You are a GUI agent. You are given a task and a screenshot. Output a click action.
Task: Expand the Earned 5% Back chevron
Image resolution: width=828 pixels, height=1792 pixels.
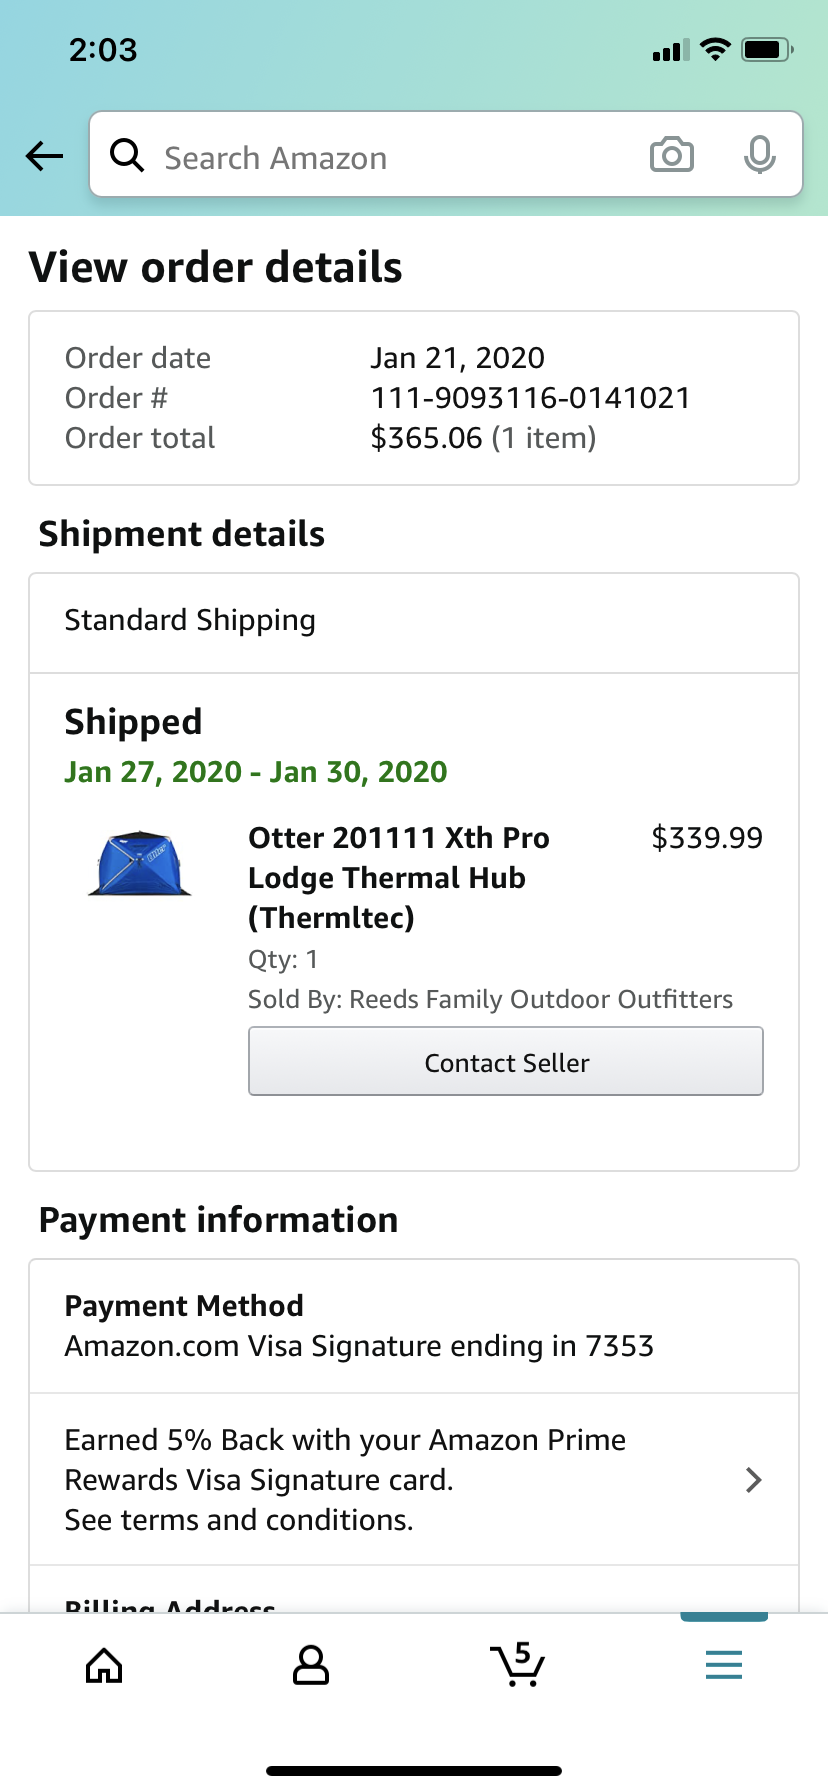coord(754,1480)
